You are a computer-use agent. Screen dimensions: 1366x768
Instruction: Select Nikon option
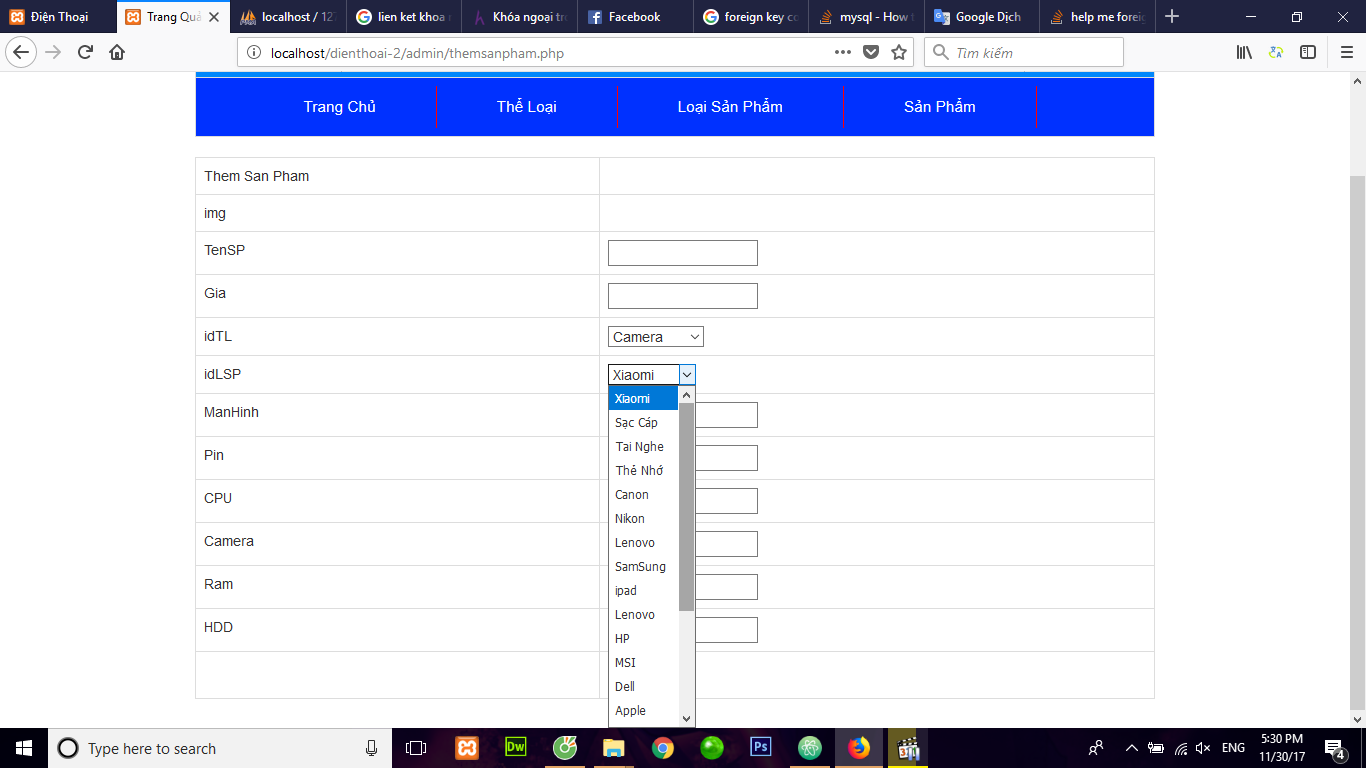click(644, 519)
